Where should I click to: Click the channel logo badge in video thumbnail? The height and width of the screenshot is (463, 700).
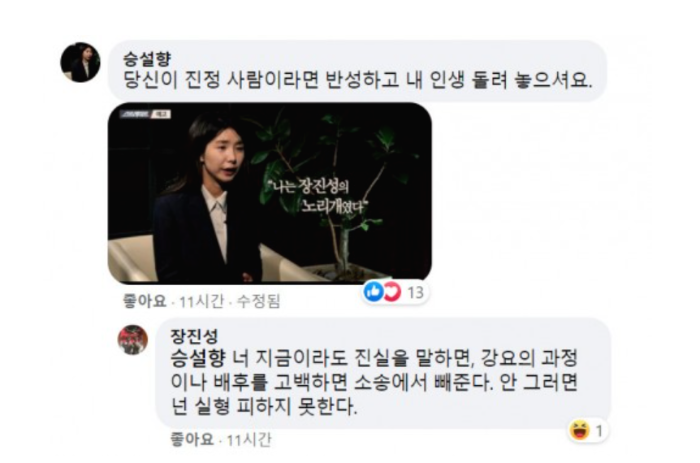145,114
